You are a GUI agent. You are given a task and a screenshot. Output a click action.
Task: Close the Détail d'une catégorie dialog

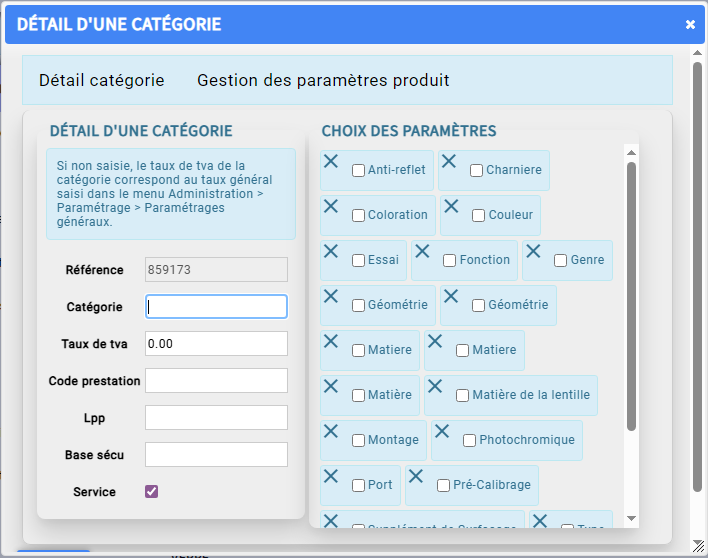point(690,24)
